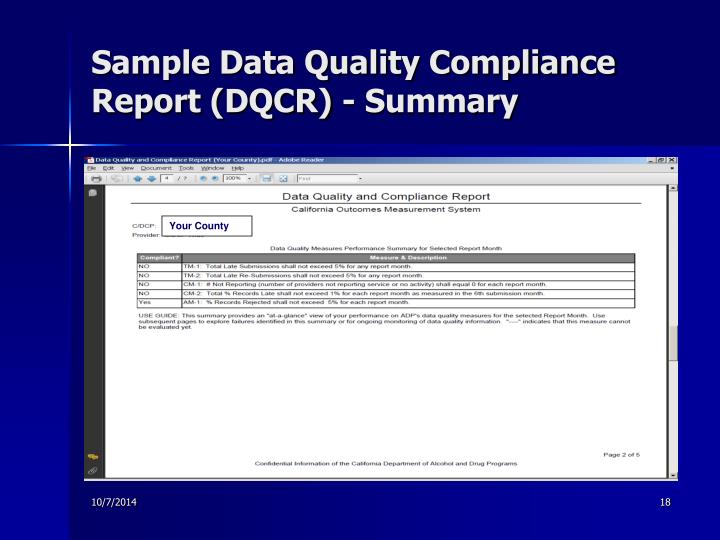Click the slide number 18
This screenshot has height=540, width=720.
tap(665, 502)
